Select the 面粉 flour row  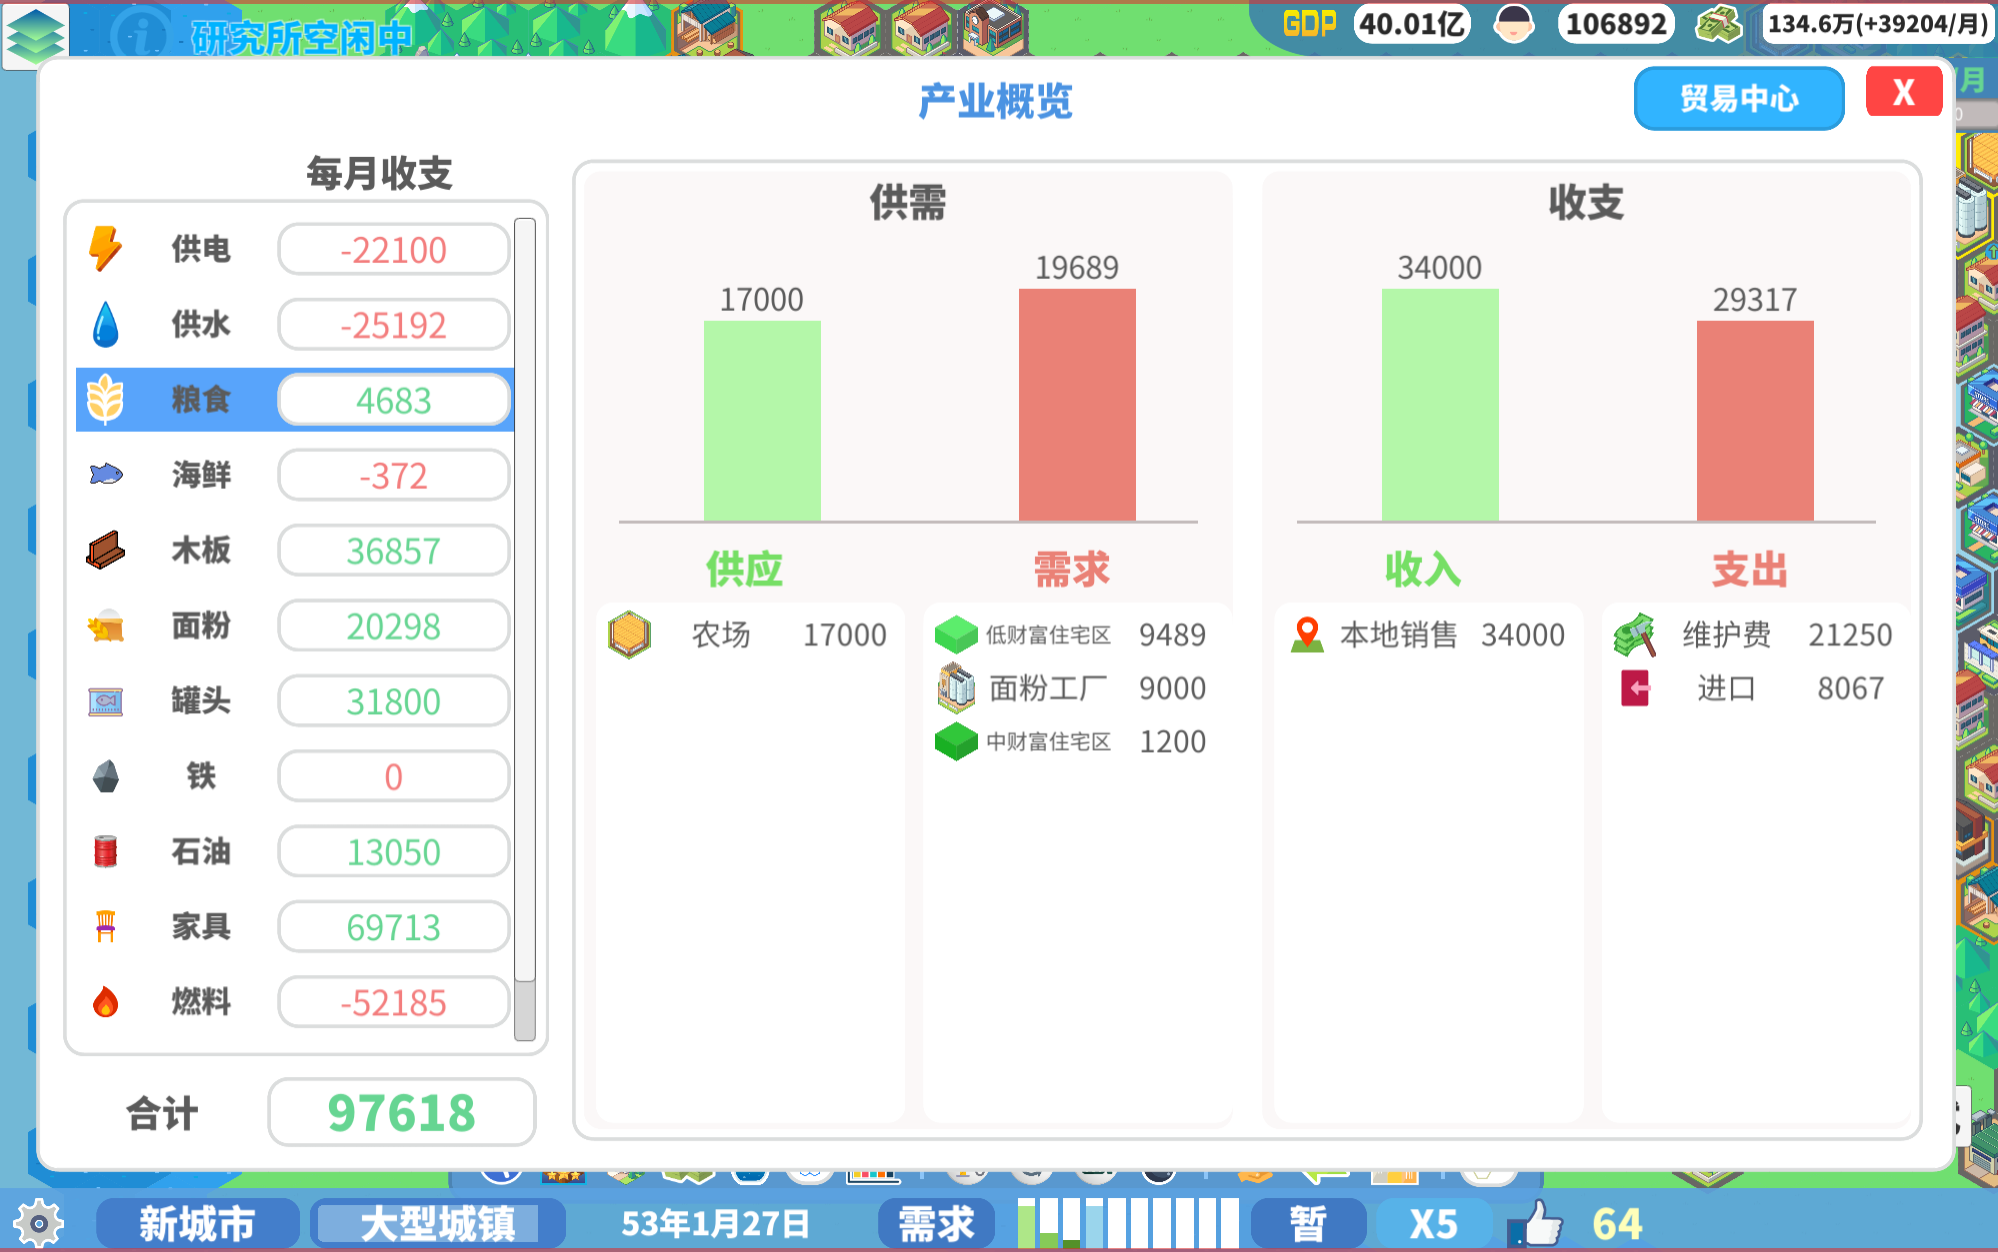click(x=295, y=626)
